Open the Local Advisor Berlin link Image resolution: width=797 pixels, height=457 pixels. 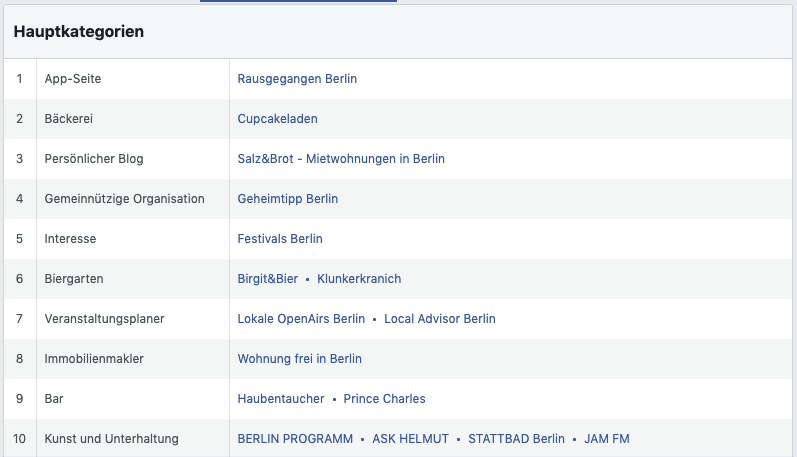click(x=439, y=319)
